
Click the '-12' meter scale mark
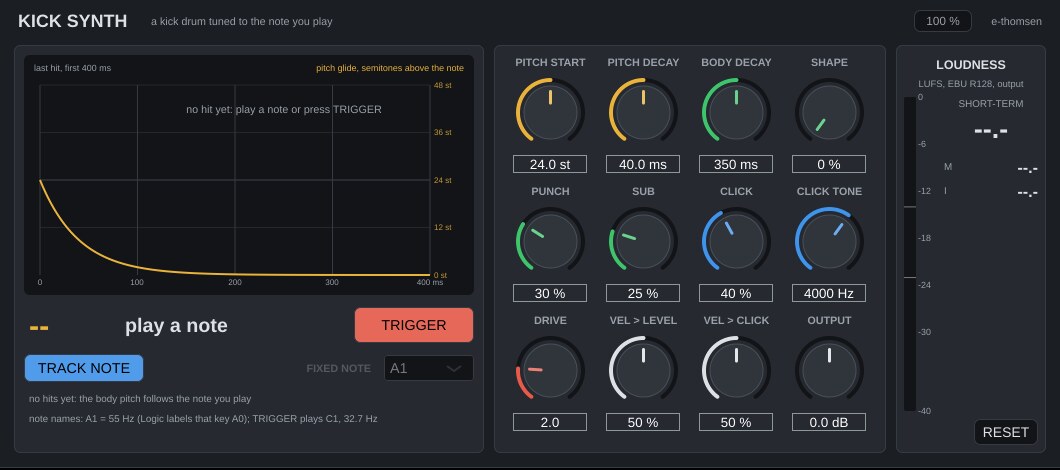coord(924,191)
